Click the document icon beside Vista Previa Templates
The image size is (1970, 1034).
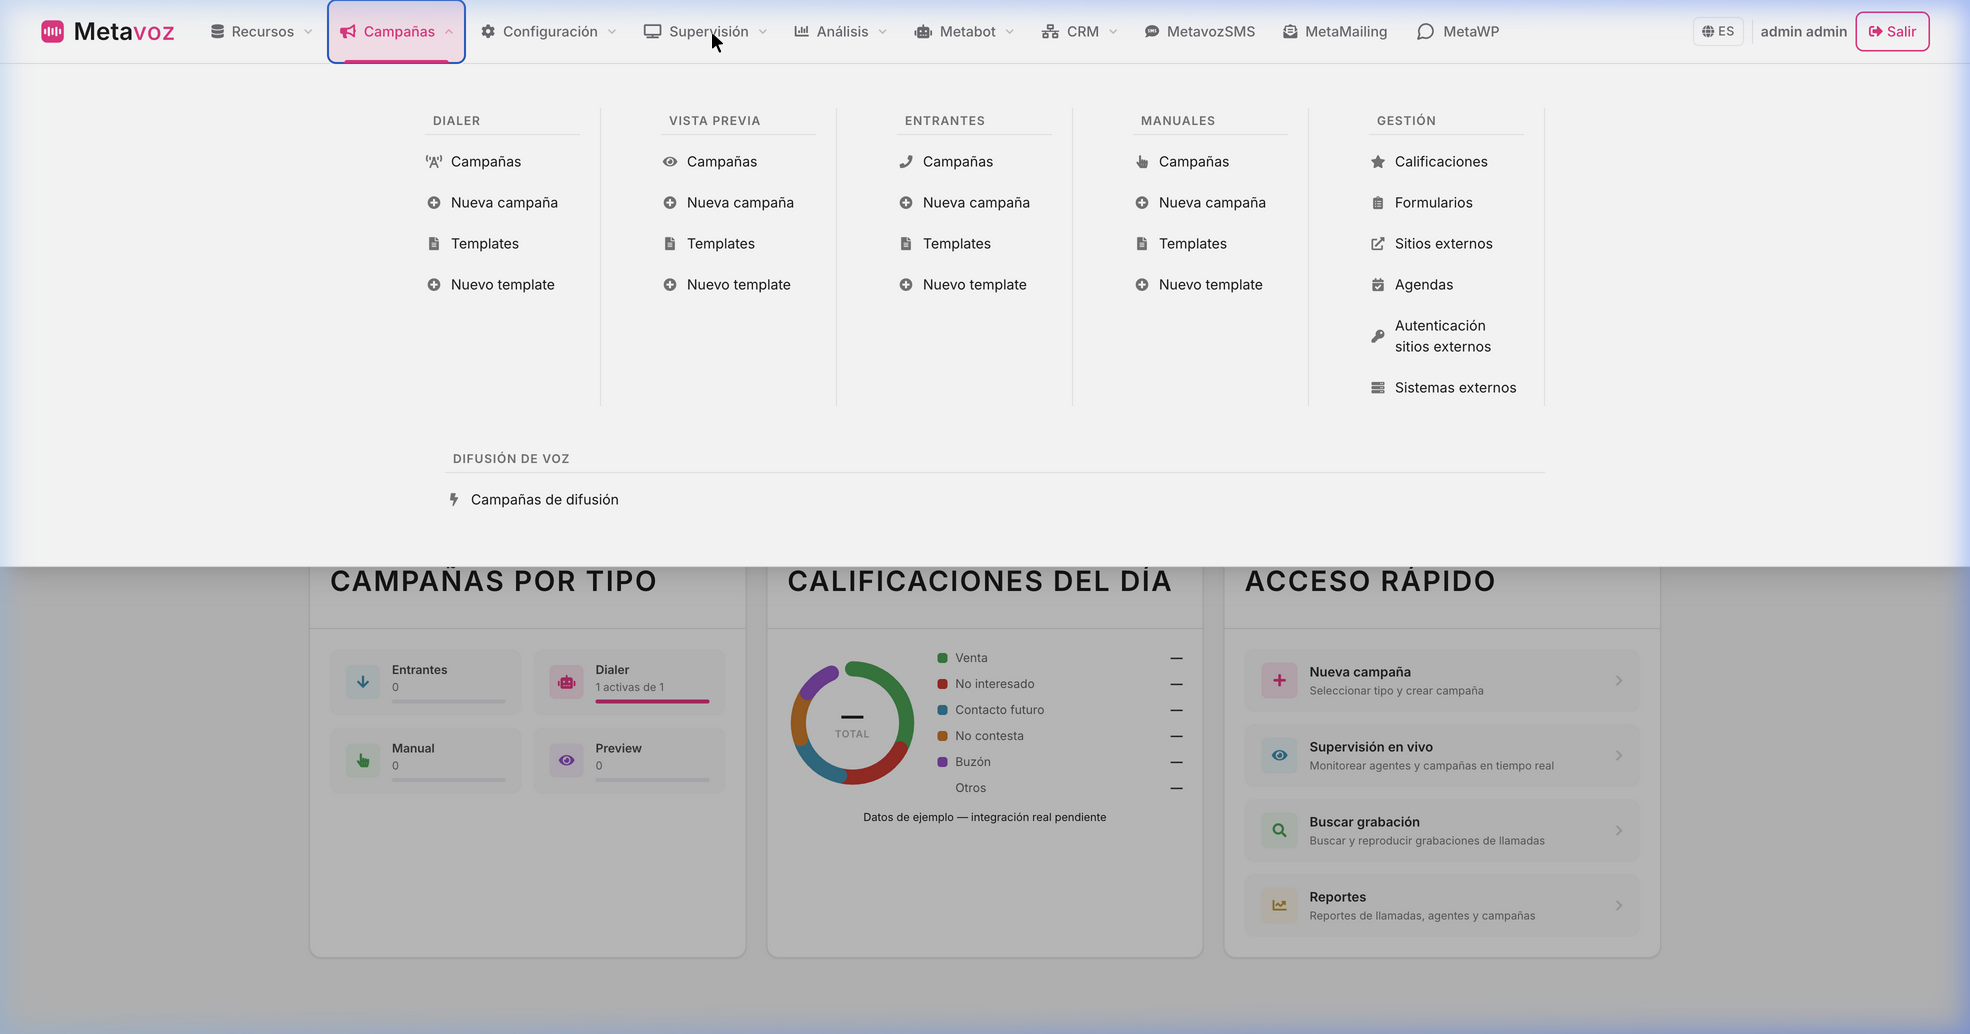[x=670, y=244]
